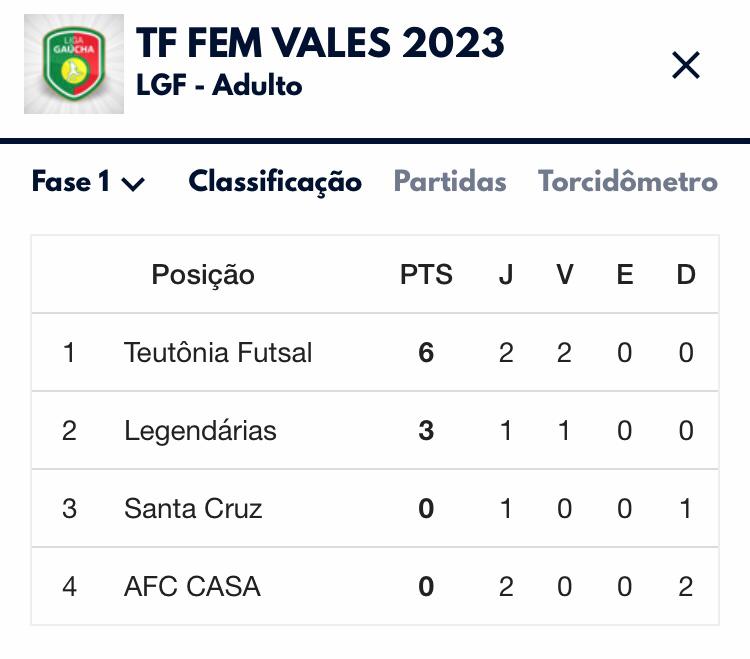Select the AFC CASA team row
The image size is (750, 659).
point(192,587)
